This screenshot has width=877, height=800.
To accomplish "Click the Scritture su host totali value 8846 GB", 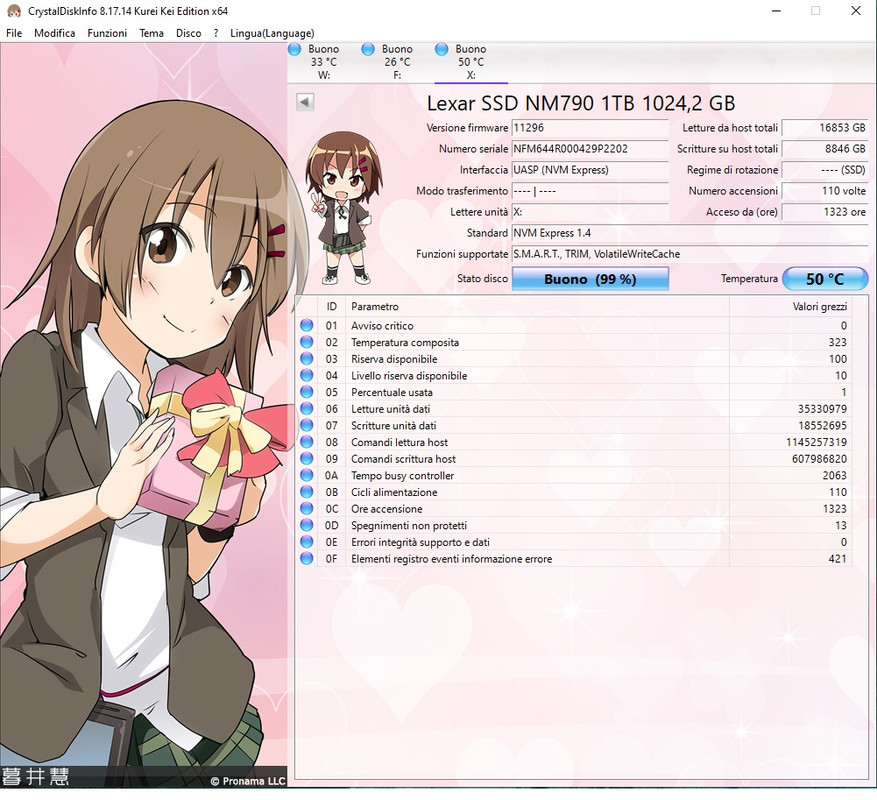I will click(x=824, y=149).
